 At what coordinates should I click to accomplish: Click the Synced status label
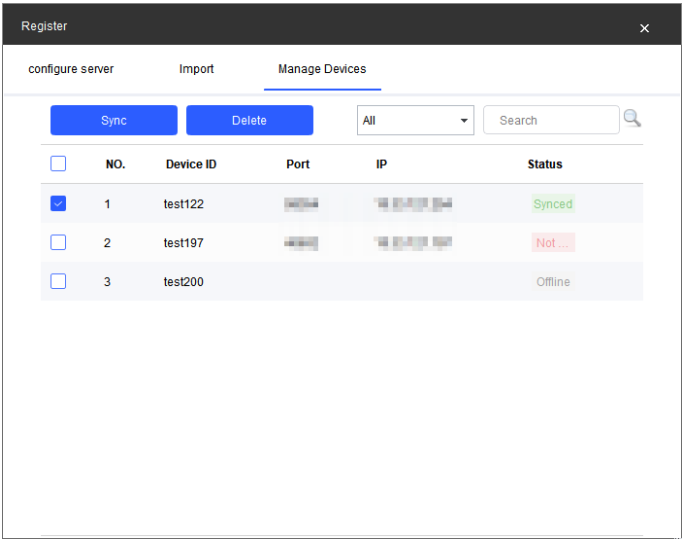553,204
